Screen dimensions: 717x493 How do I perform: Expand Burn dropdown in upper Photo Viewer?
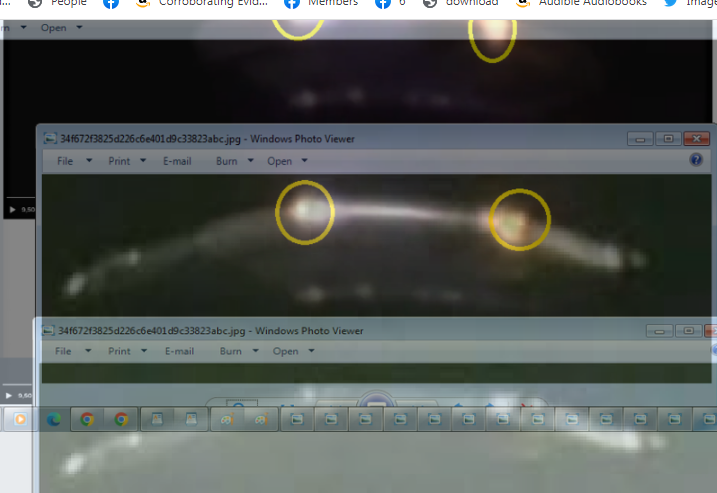tap(235, 161)
